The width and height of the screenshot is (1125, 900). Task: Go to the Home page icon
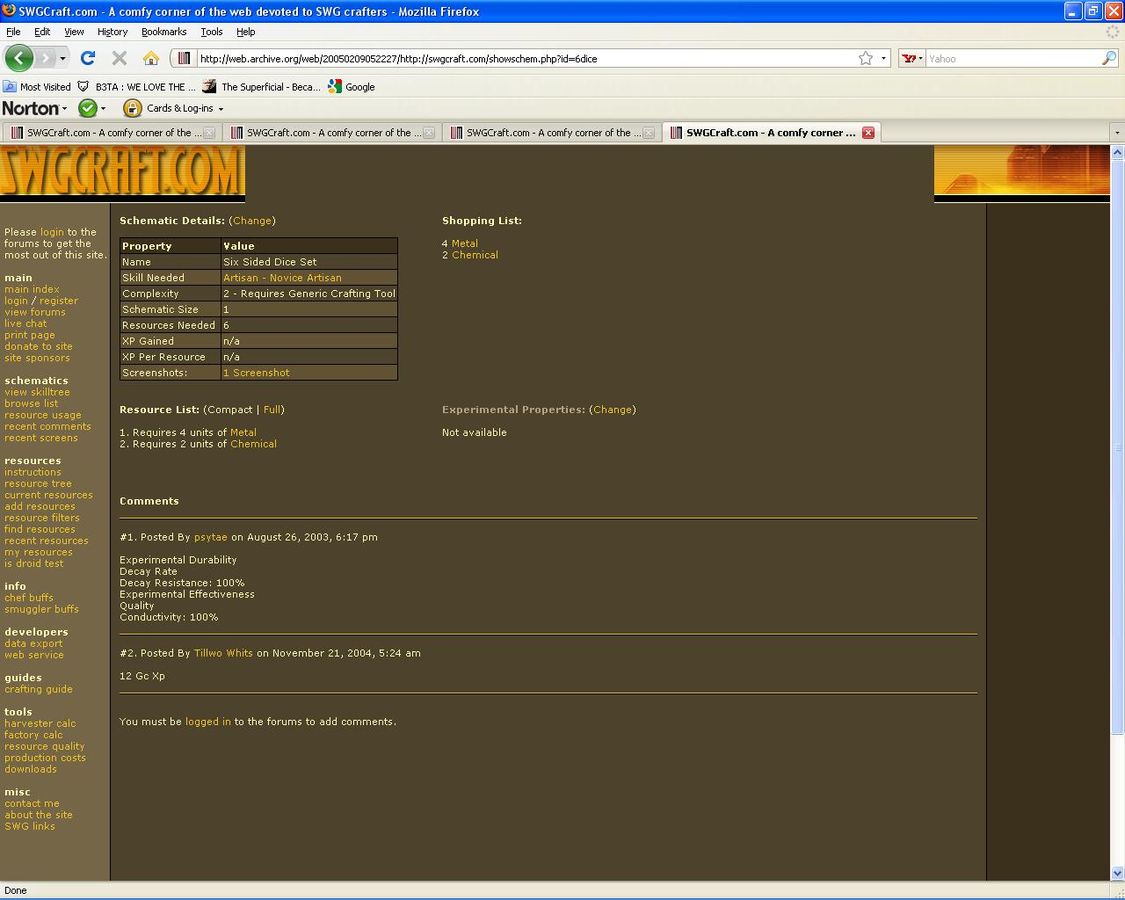coord(151,58)
